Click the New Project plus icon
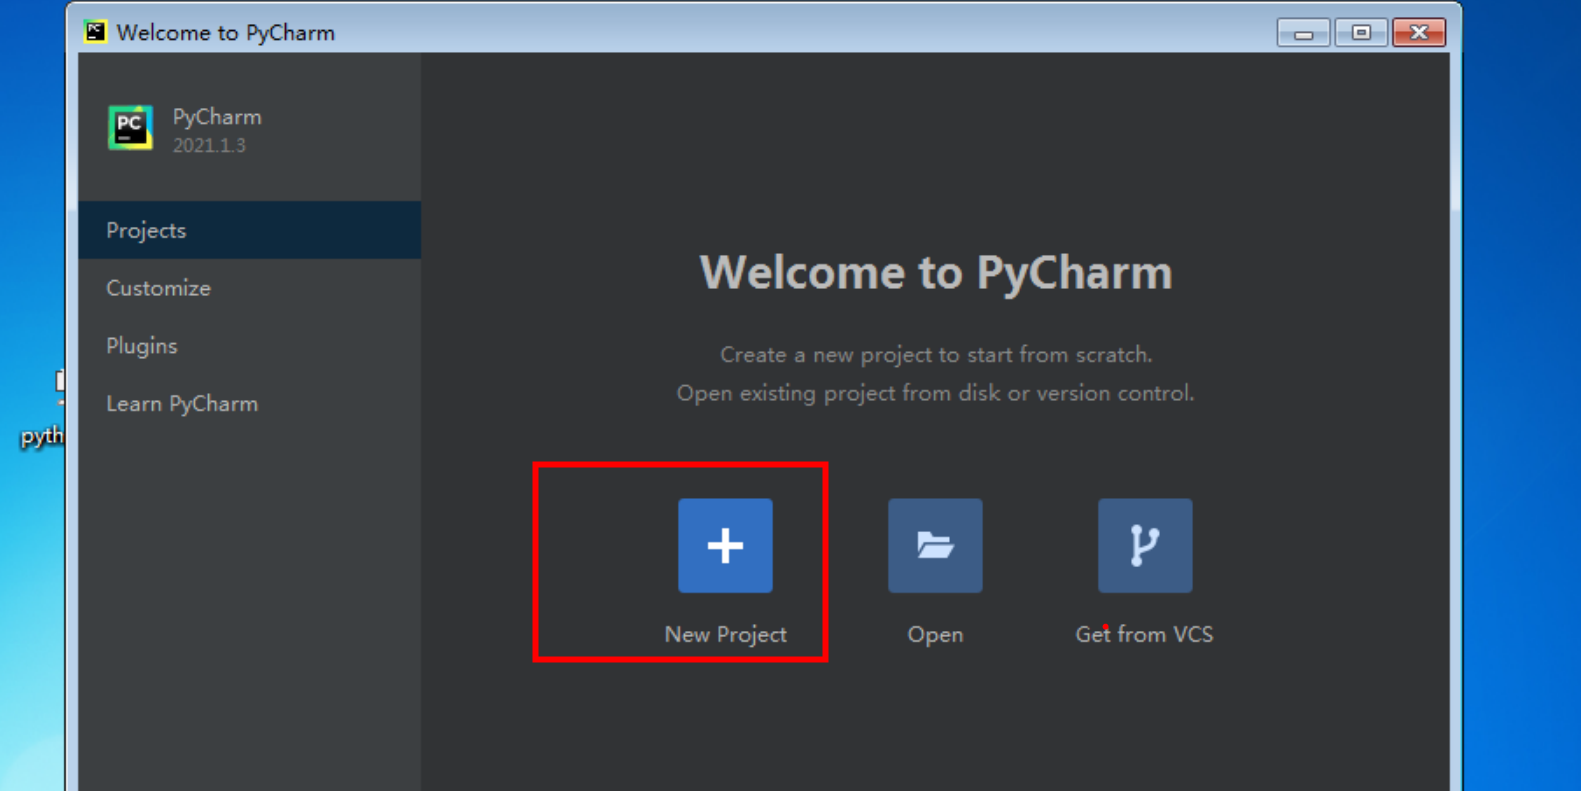Screen dimensions: 1581x791 coord(725,545)
